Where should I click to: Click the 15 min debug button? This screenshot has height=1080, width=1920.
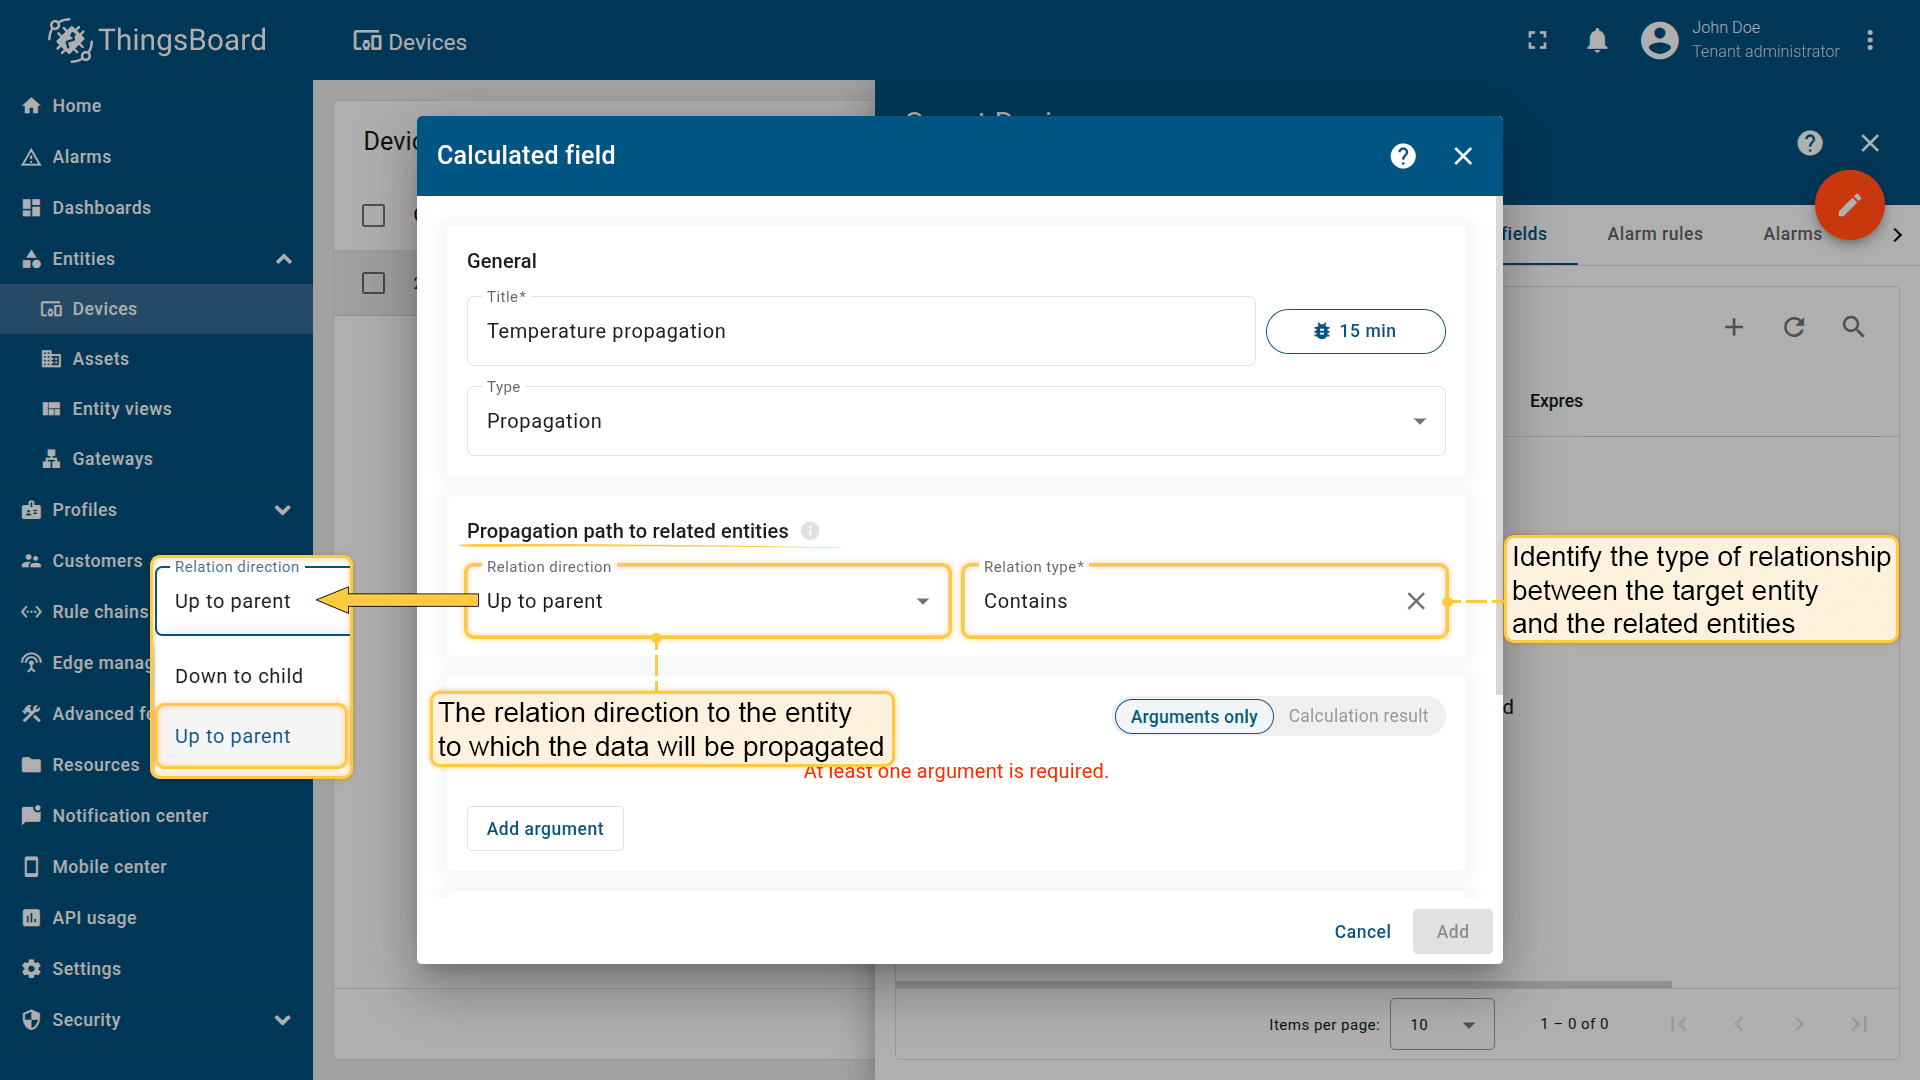[x=1355, y=331]
